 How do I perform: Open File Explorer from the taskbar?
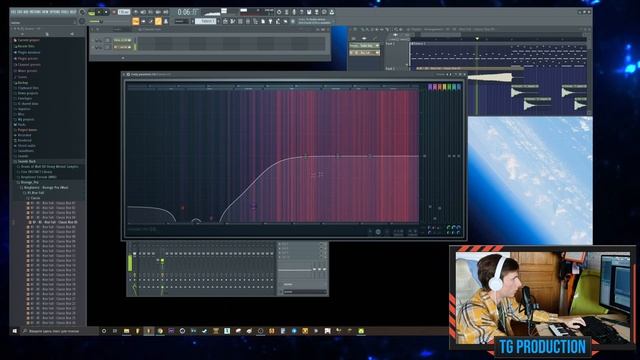click(127, 331)
